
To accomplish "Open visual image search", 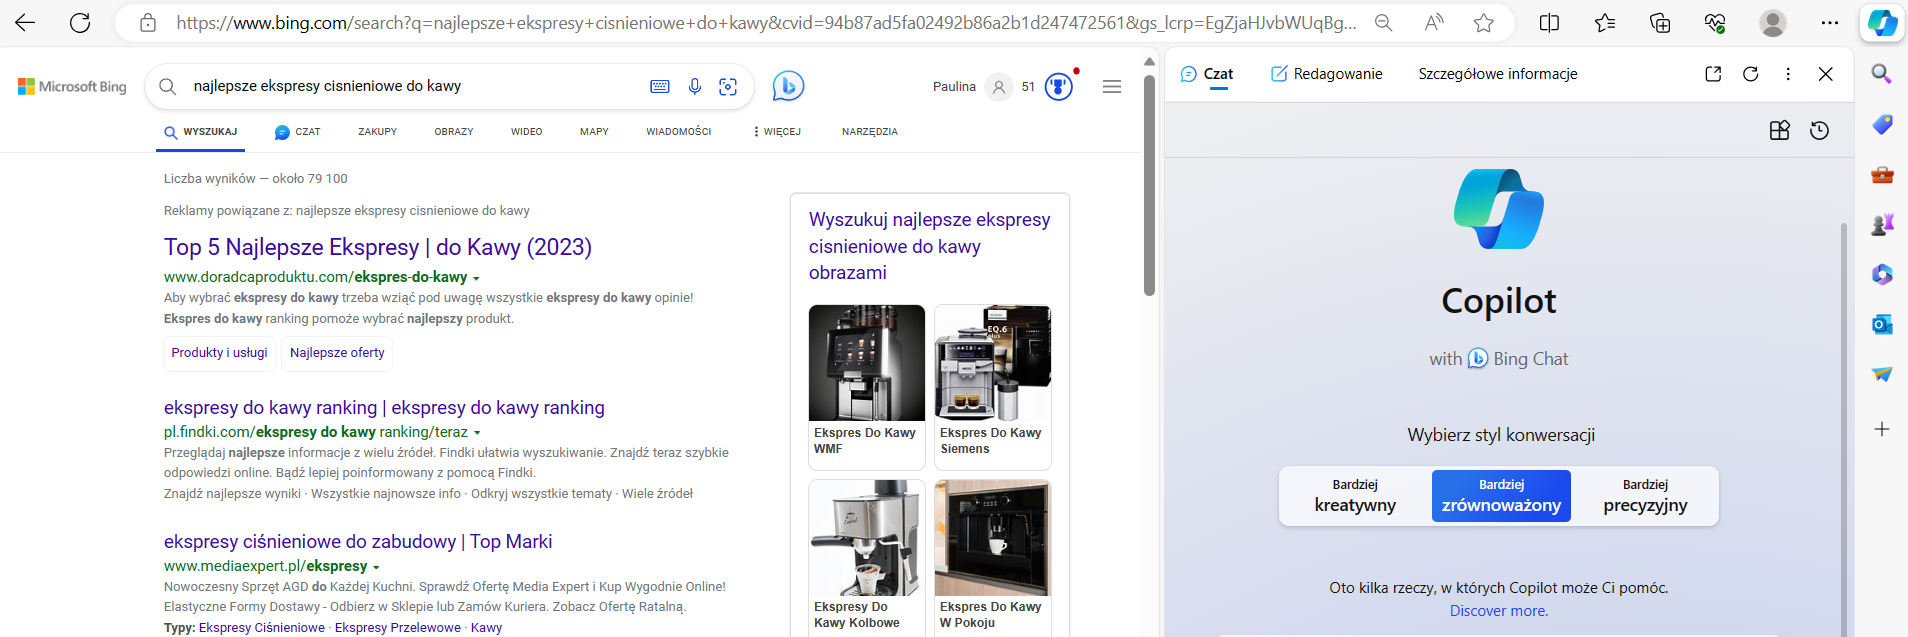I will coord(729,87).
